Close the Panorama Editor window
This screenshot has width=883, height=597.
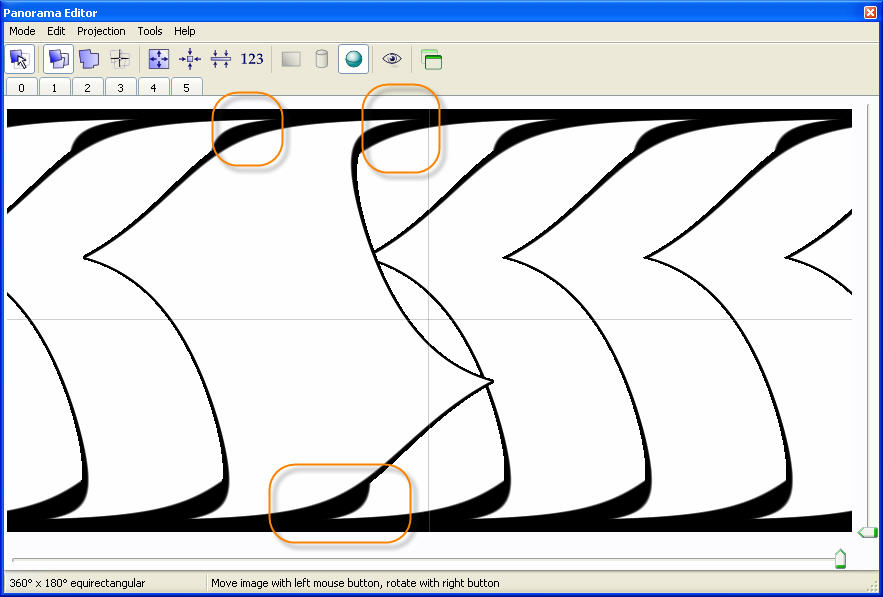[870, 12]
